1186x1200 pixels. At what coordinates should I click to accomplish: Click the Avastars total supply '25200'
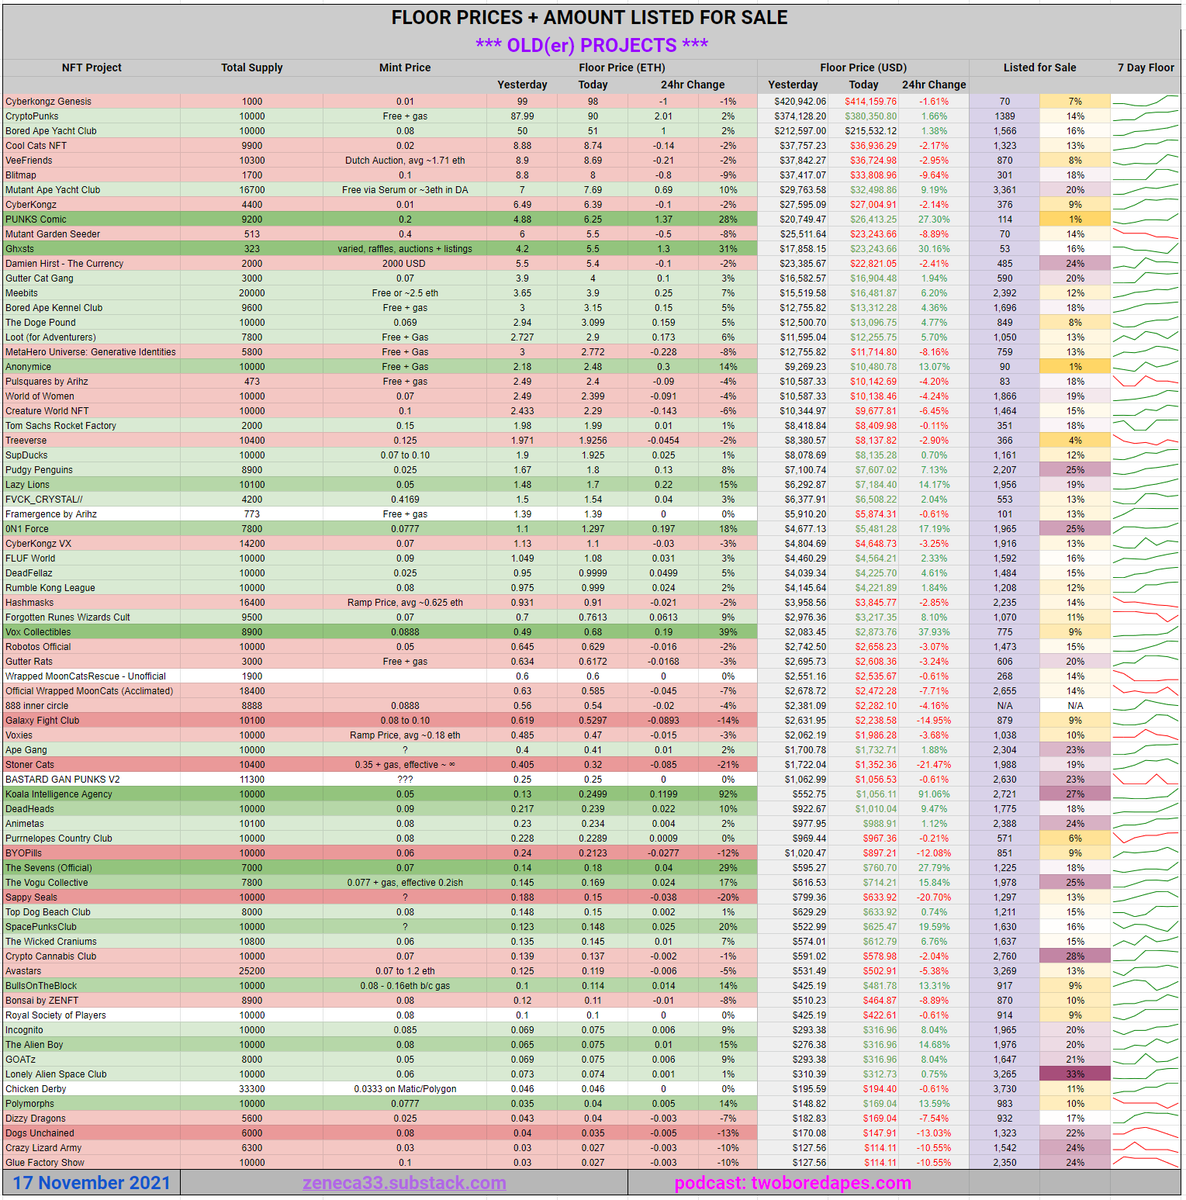(x=252, y=970)
